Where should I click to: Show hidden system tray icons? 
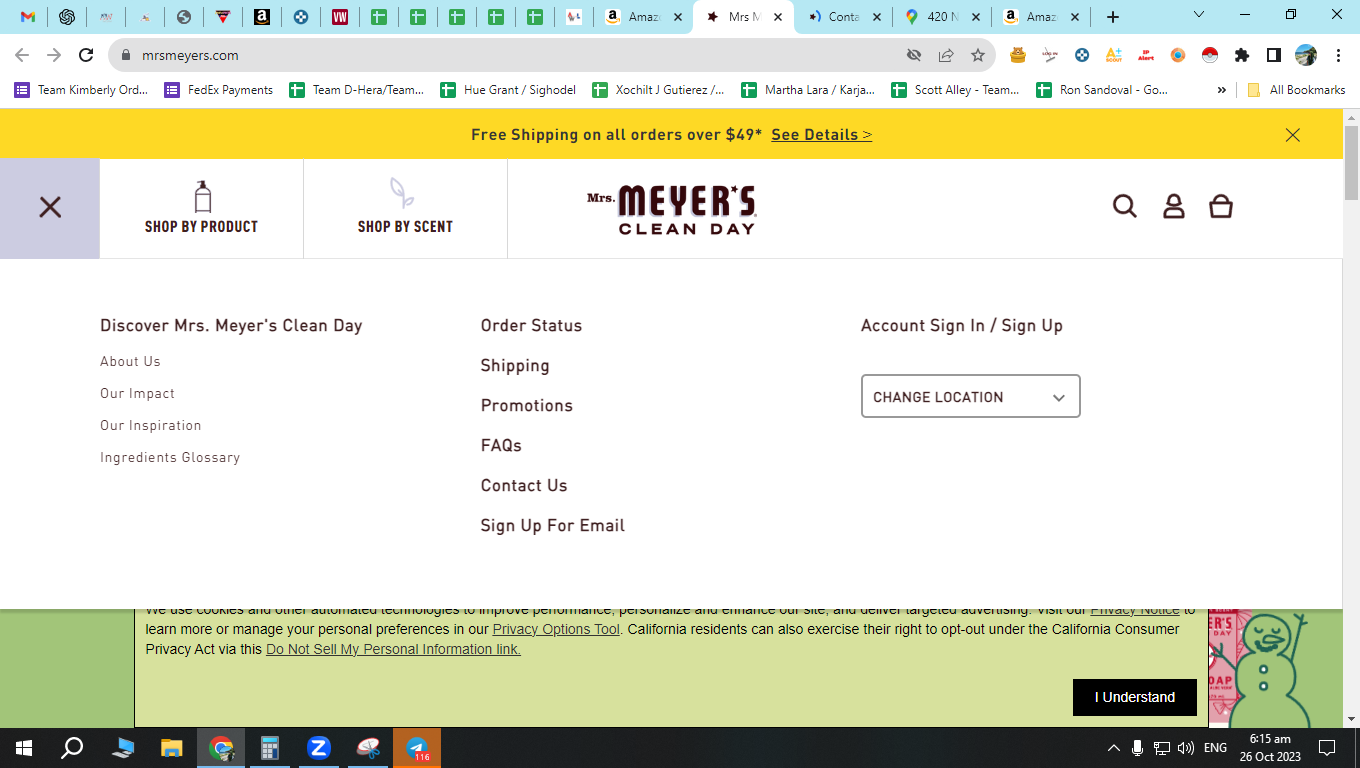click(x=1114, y=748)
